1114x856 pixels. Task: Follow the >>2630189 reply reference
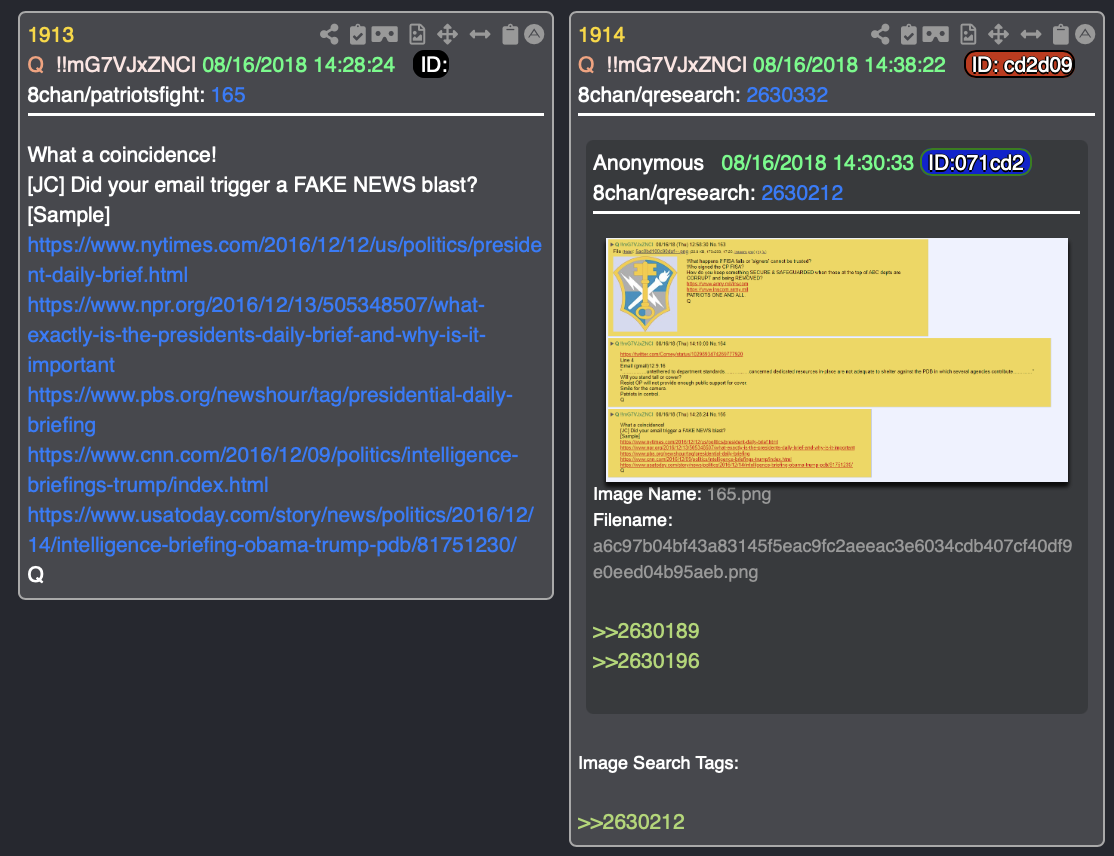(x=646, y=631)
